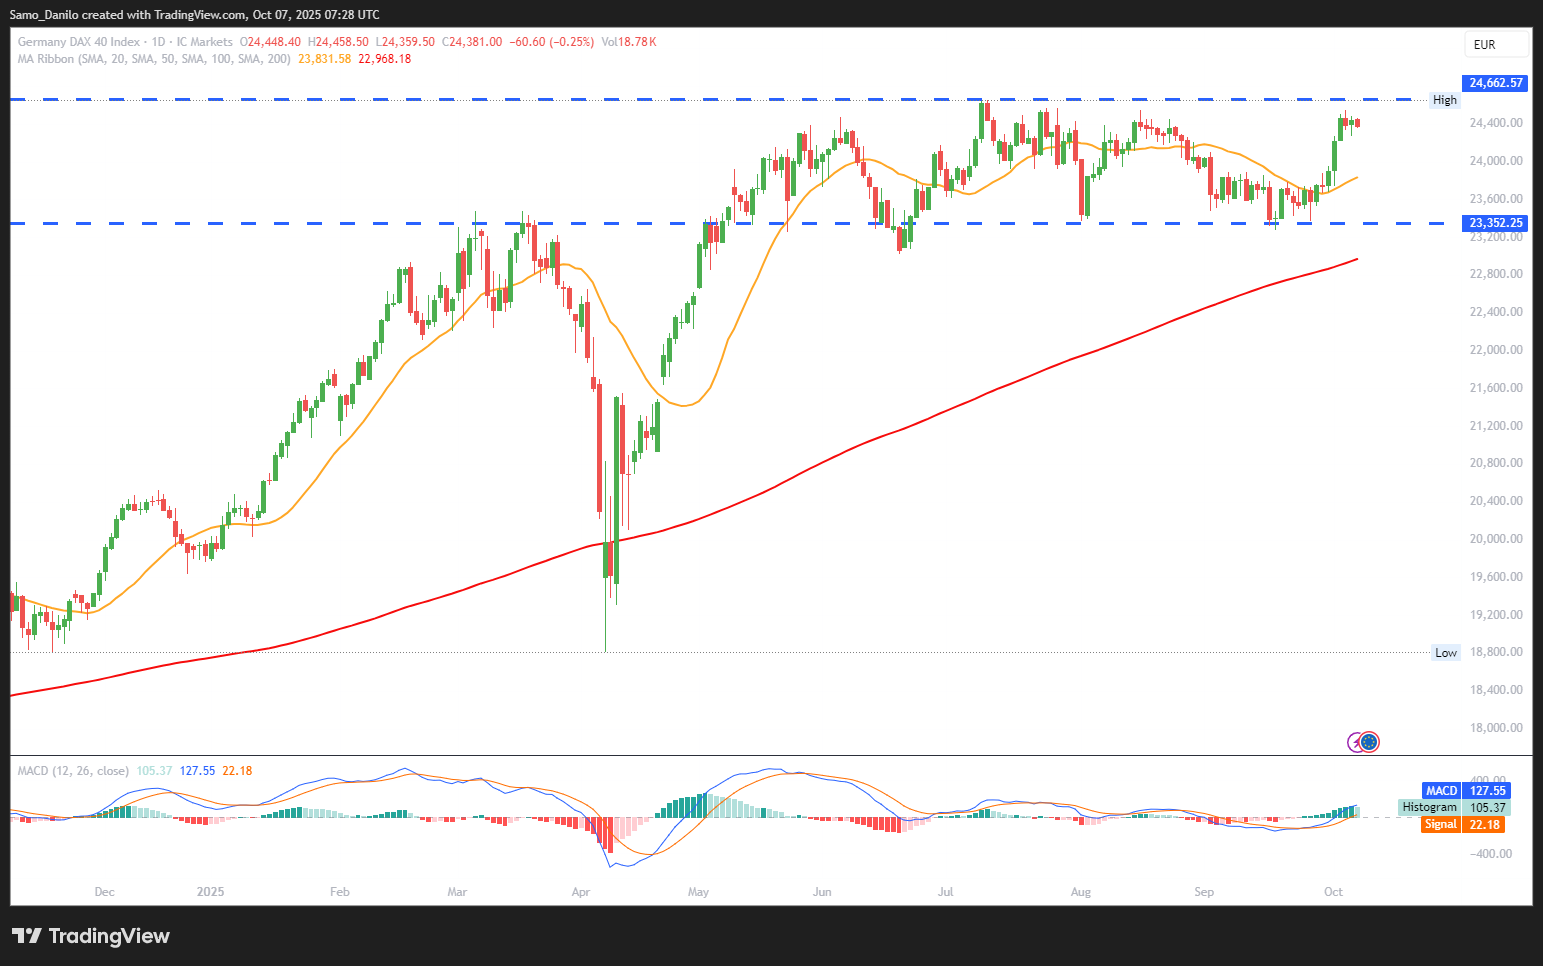1543x966 pixels.
Task: Click the red 22,968.18 SMA value
Action: pos(384,59)
